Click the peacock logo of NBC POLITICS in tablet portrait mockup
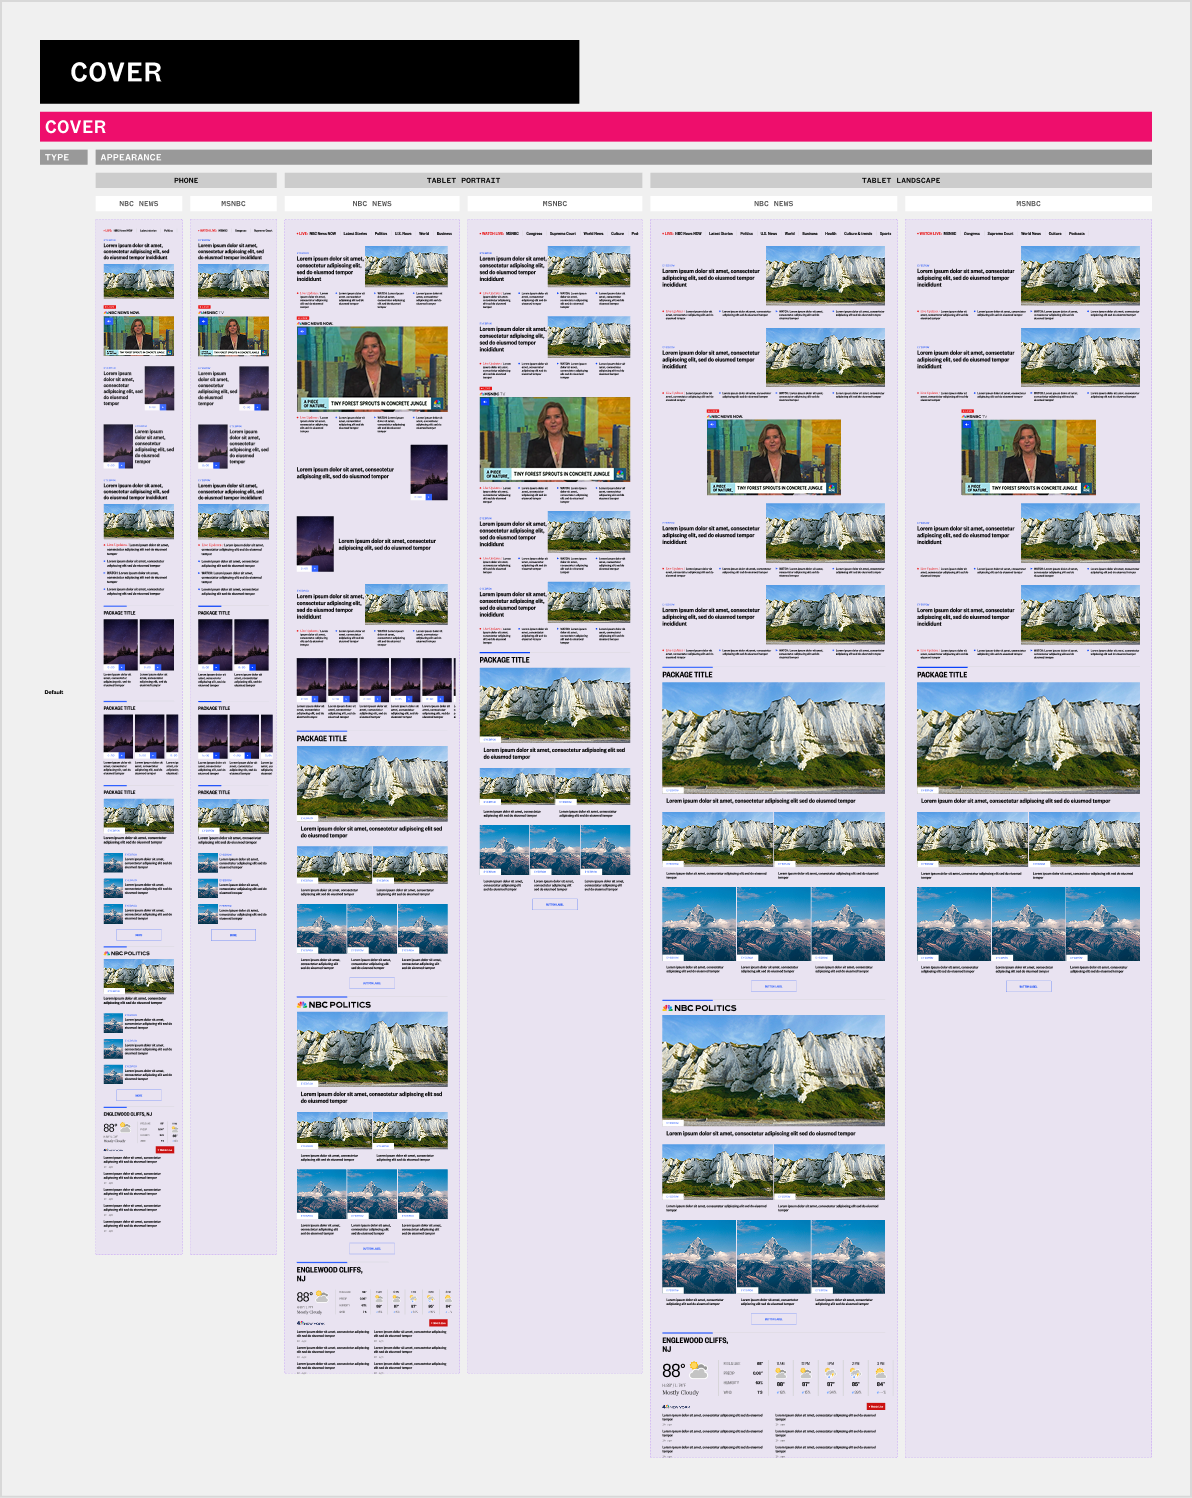Viewport: 1192px width, 1498px height. coord(302,1004)
